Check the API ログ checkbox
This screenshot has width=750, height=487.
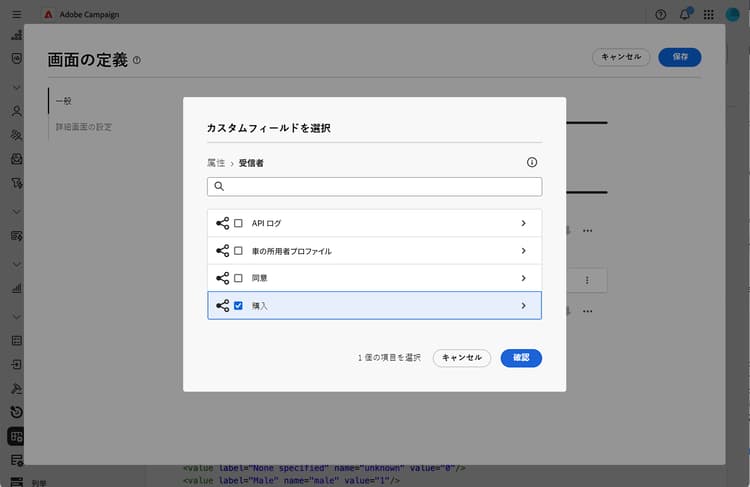click(238, 223)
